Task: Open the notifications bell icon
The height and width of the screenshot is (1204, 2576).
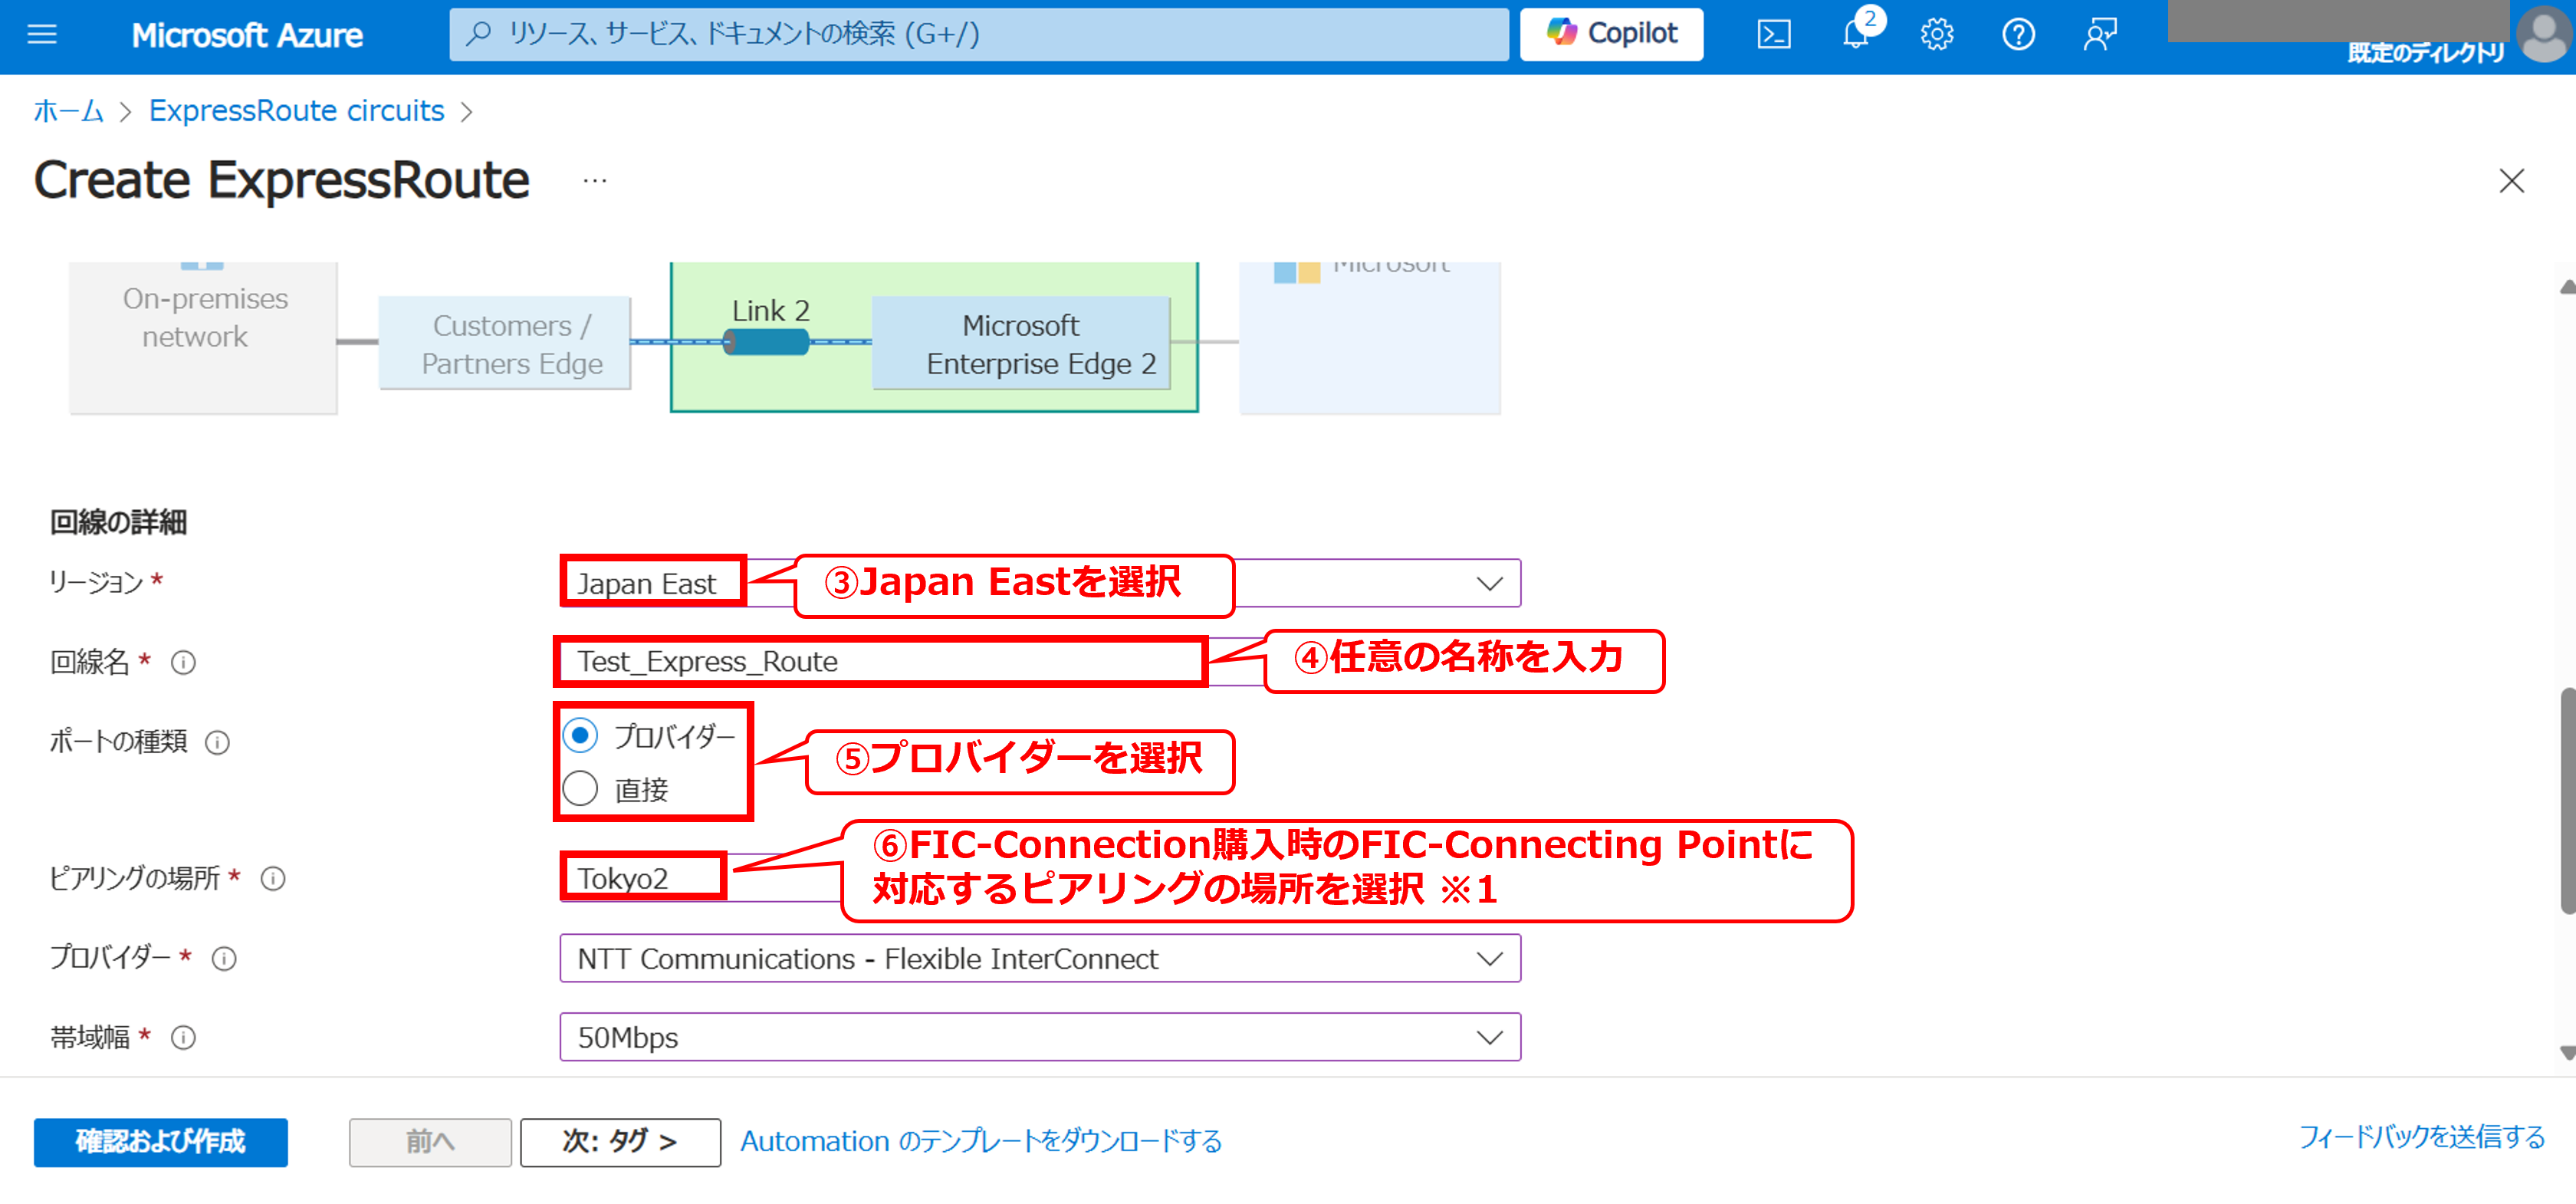Action: tap(1855, 35)
